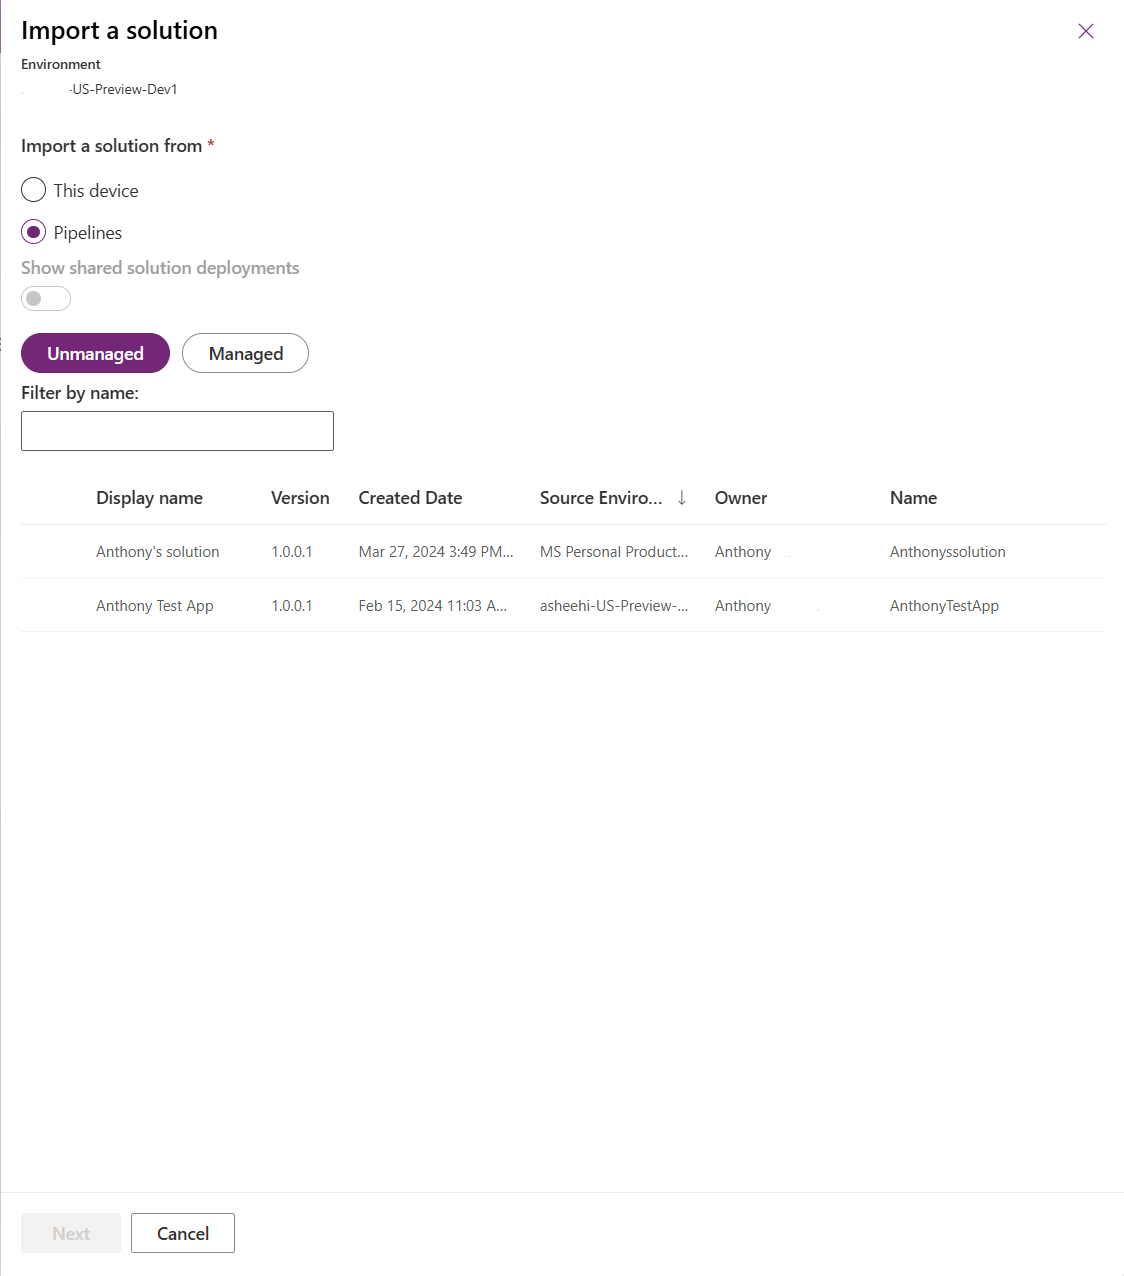1124x1276 pixels.
Task: Select the Pipelines radio option
Action: pos(34,232)
